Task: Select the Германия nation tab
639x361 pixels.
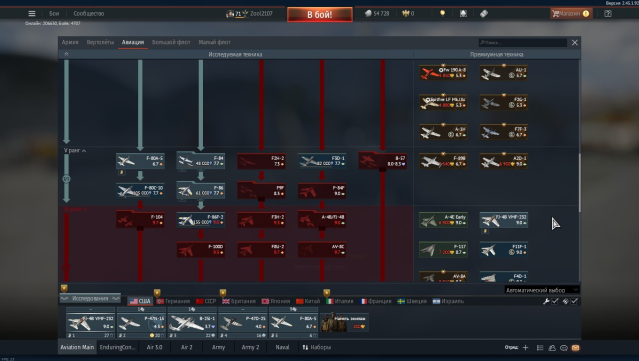Action: 173,301
